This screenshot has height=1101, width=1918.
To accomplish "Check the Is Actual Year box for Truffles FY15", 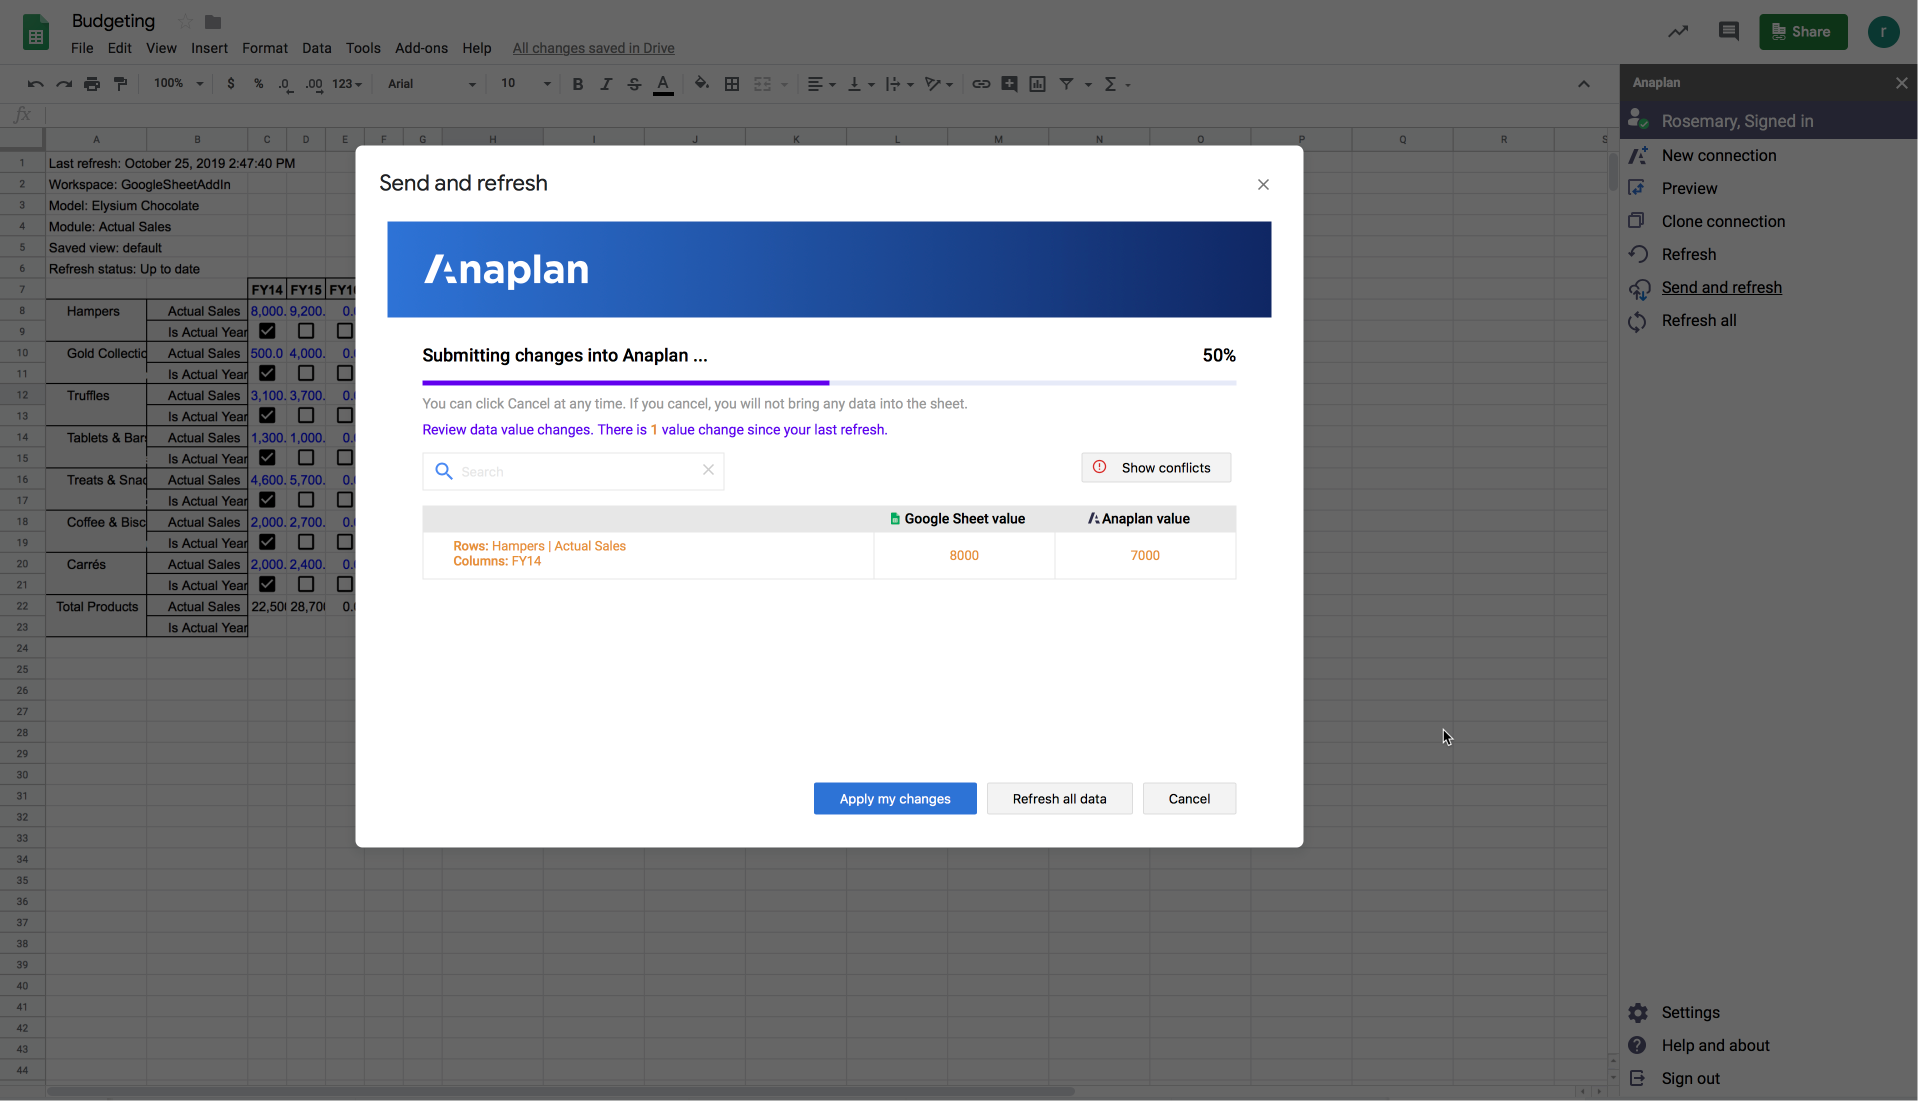I will click(306, 415).
